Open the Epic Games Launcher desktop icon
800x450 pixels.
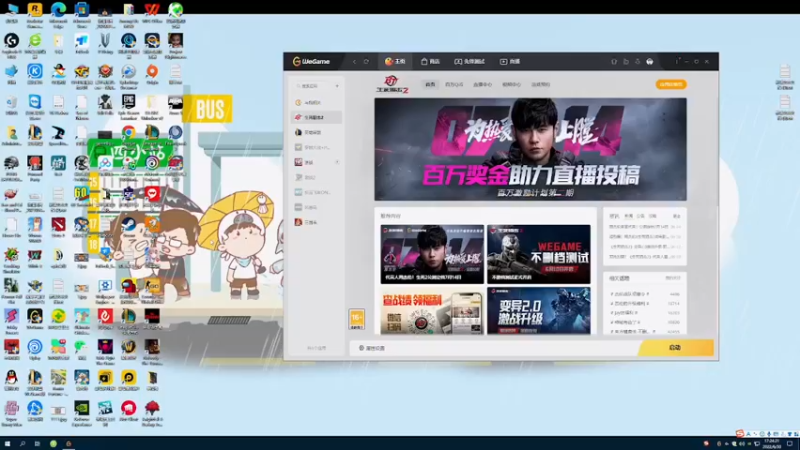click(129, 106)
